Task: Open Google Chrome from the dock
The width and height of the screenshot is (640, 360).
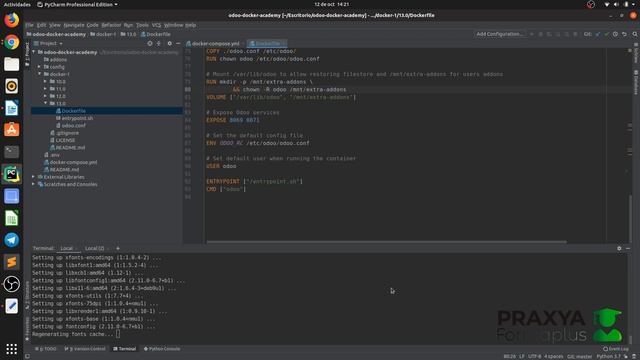Action: tap(11, 42)
